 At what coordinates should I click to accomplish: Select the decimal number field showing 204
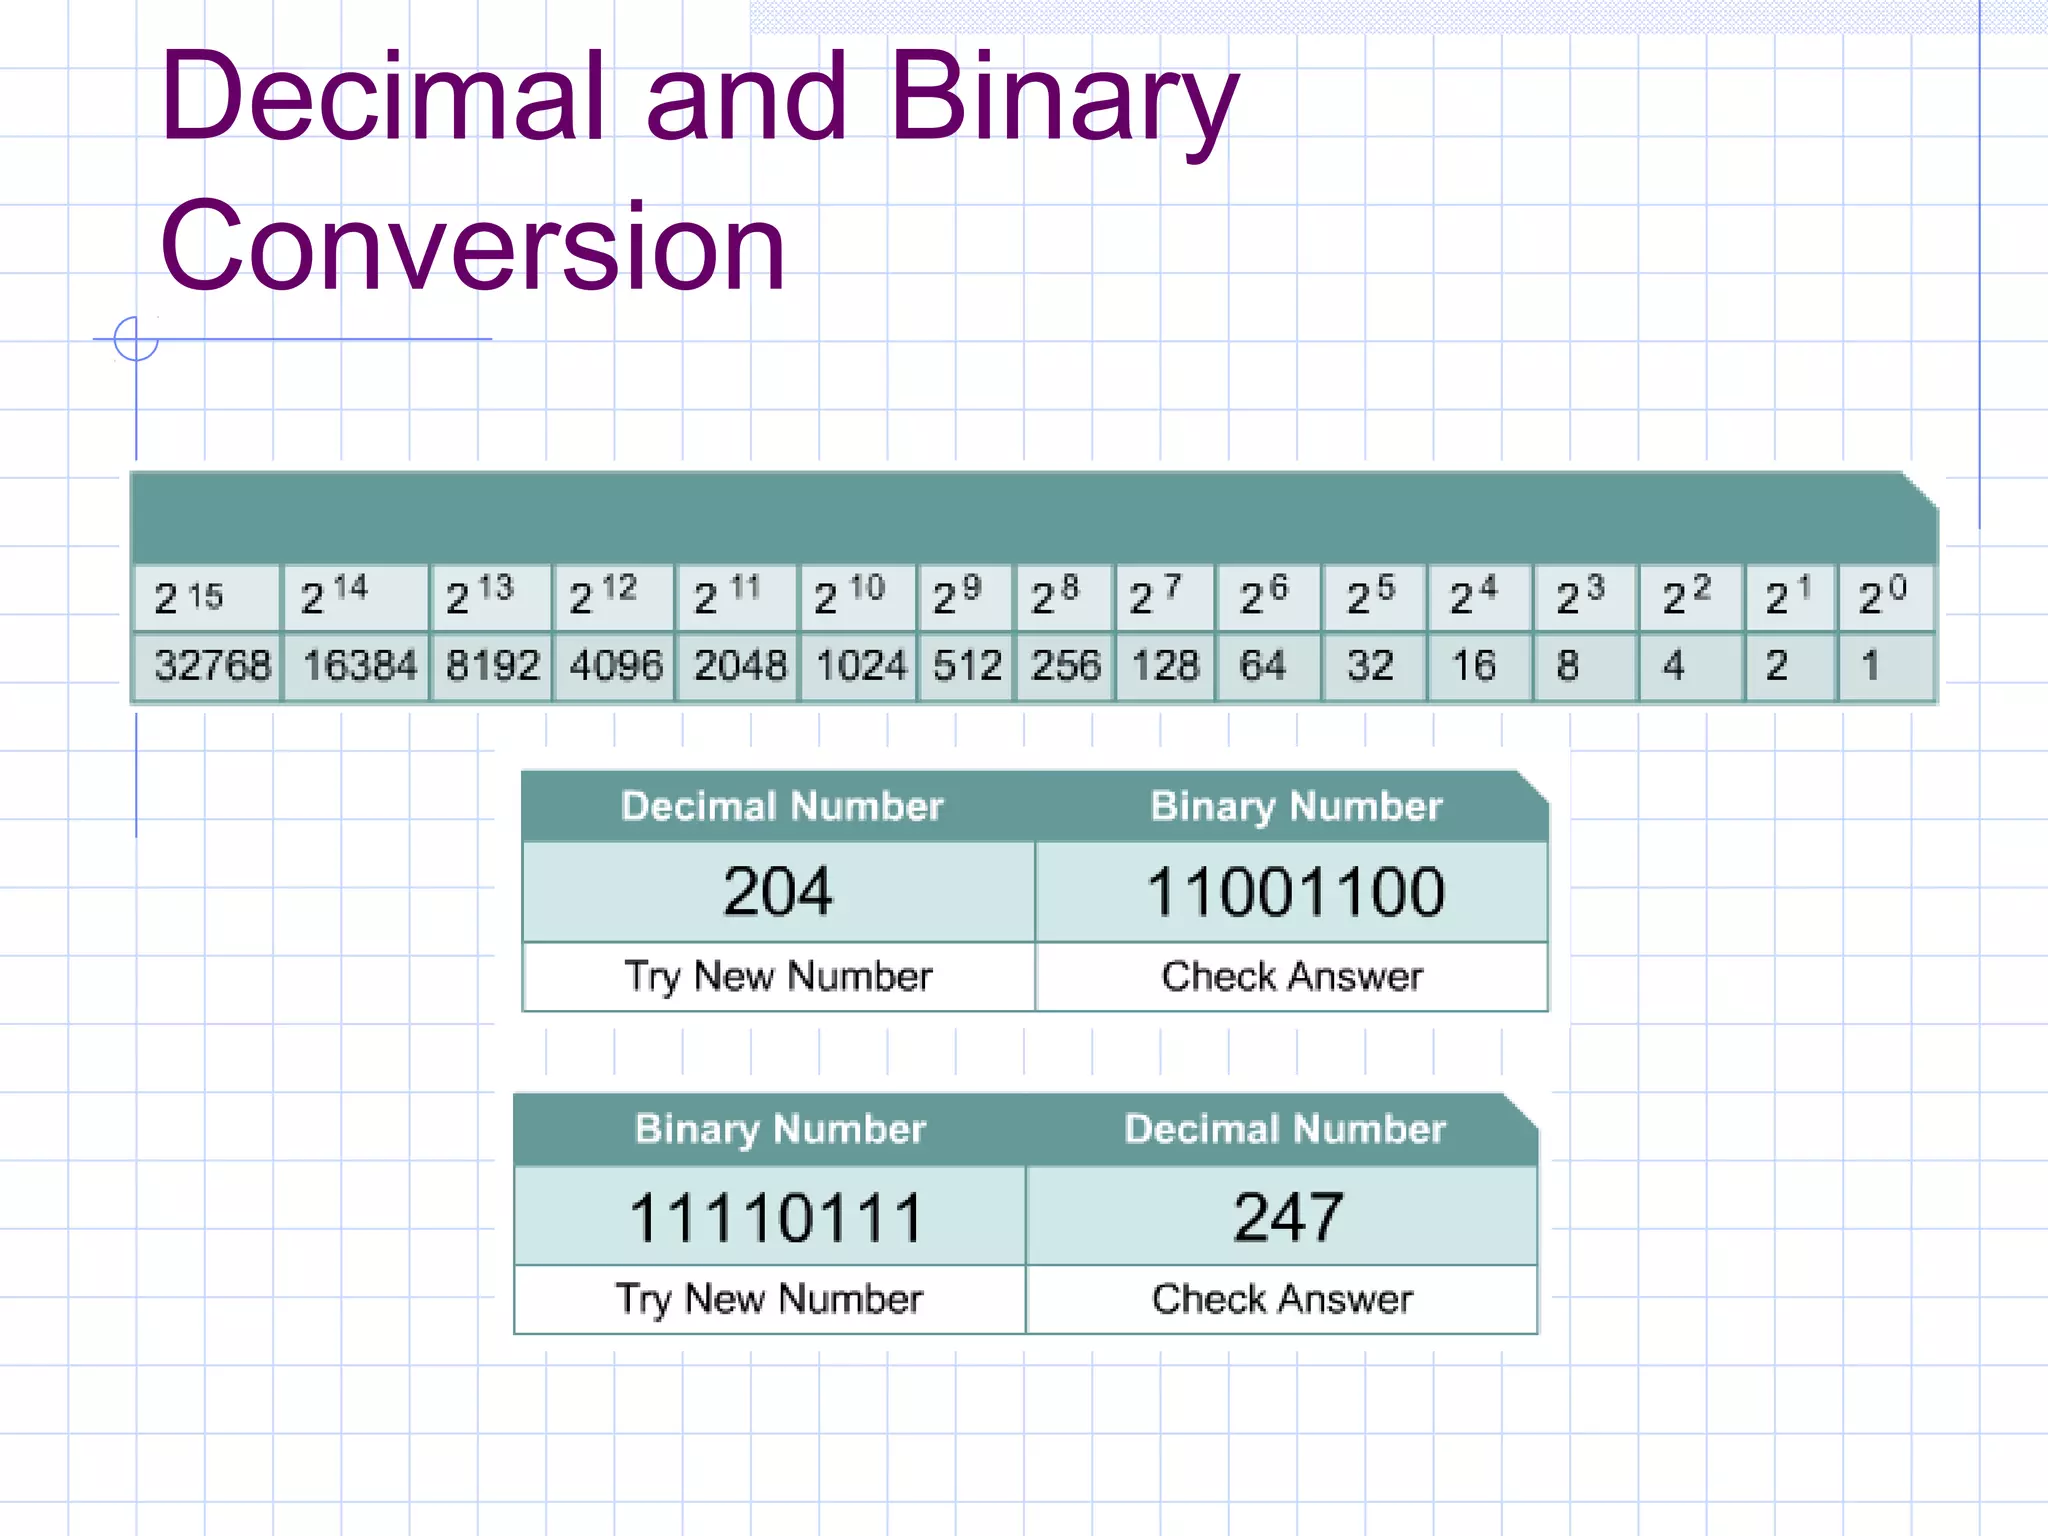778,891
